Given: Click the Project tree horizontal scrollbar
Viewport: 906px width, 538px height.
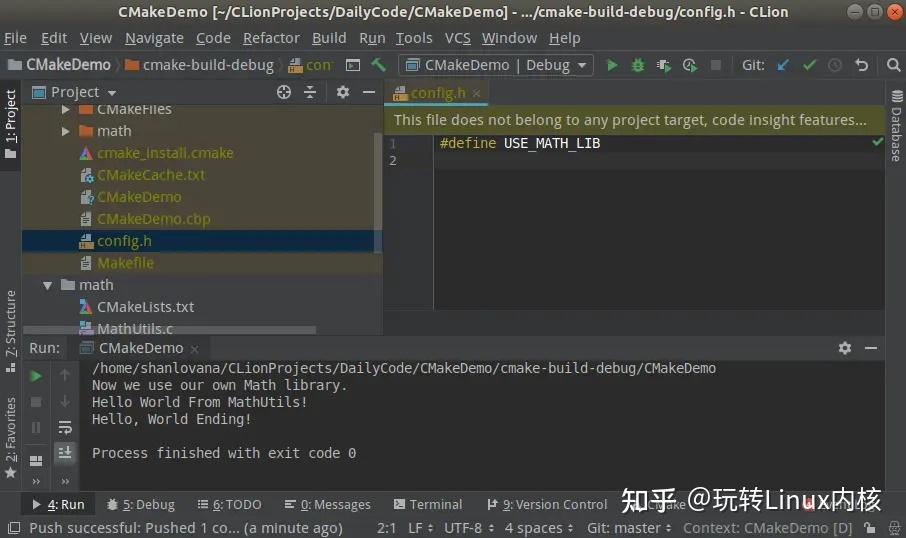Looking at the screenshot, I should click(169, 330).
